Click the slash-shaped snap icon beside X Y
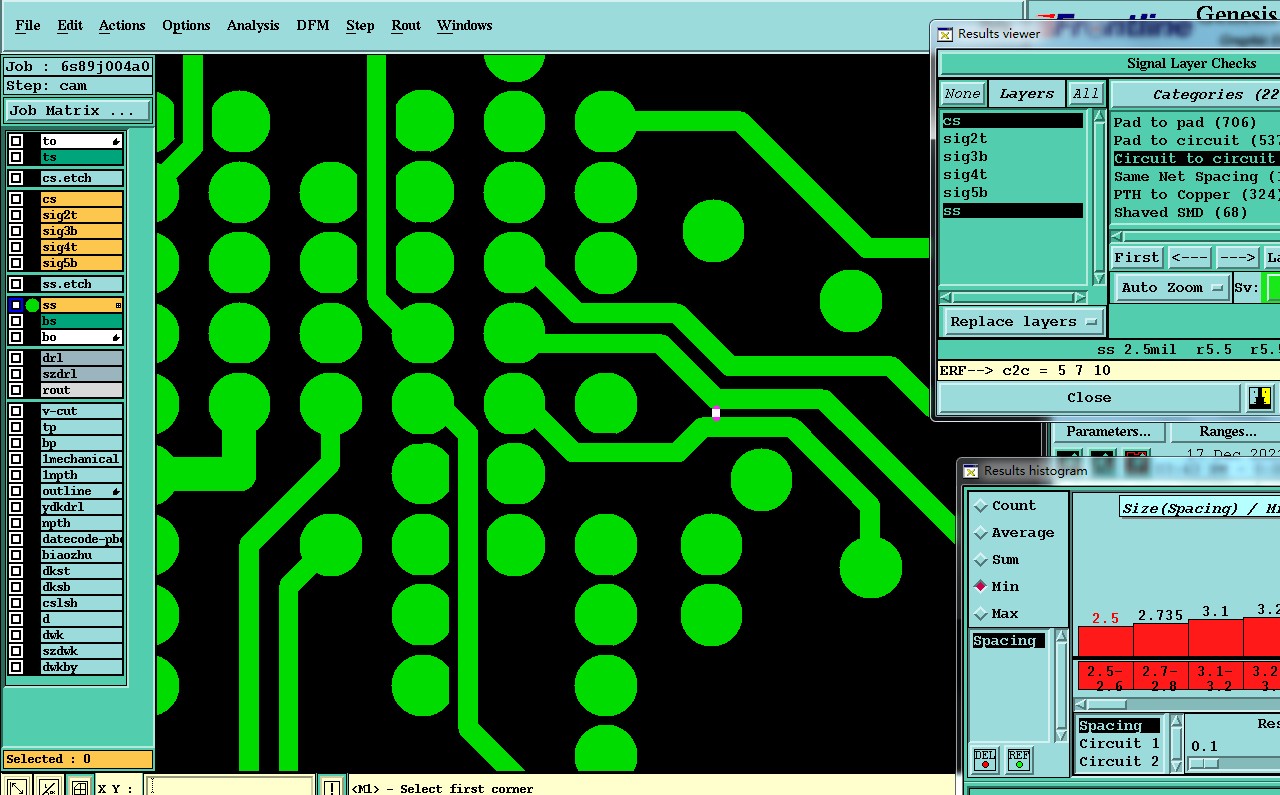The width and height of the screenshot is (1280, 795). point(48,787)
